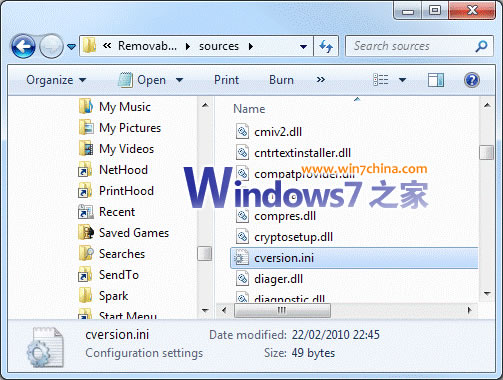Click the large cversion.ini details pane icon
This screenshot has height=380, width=503.
click(x=45, y=347)
